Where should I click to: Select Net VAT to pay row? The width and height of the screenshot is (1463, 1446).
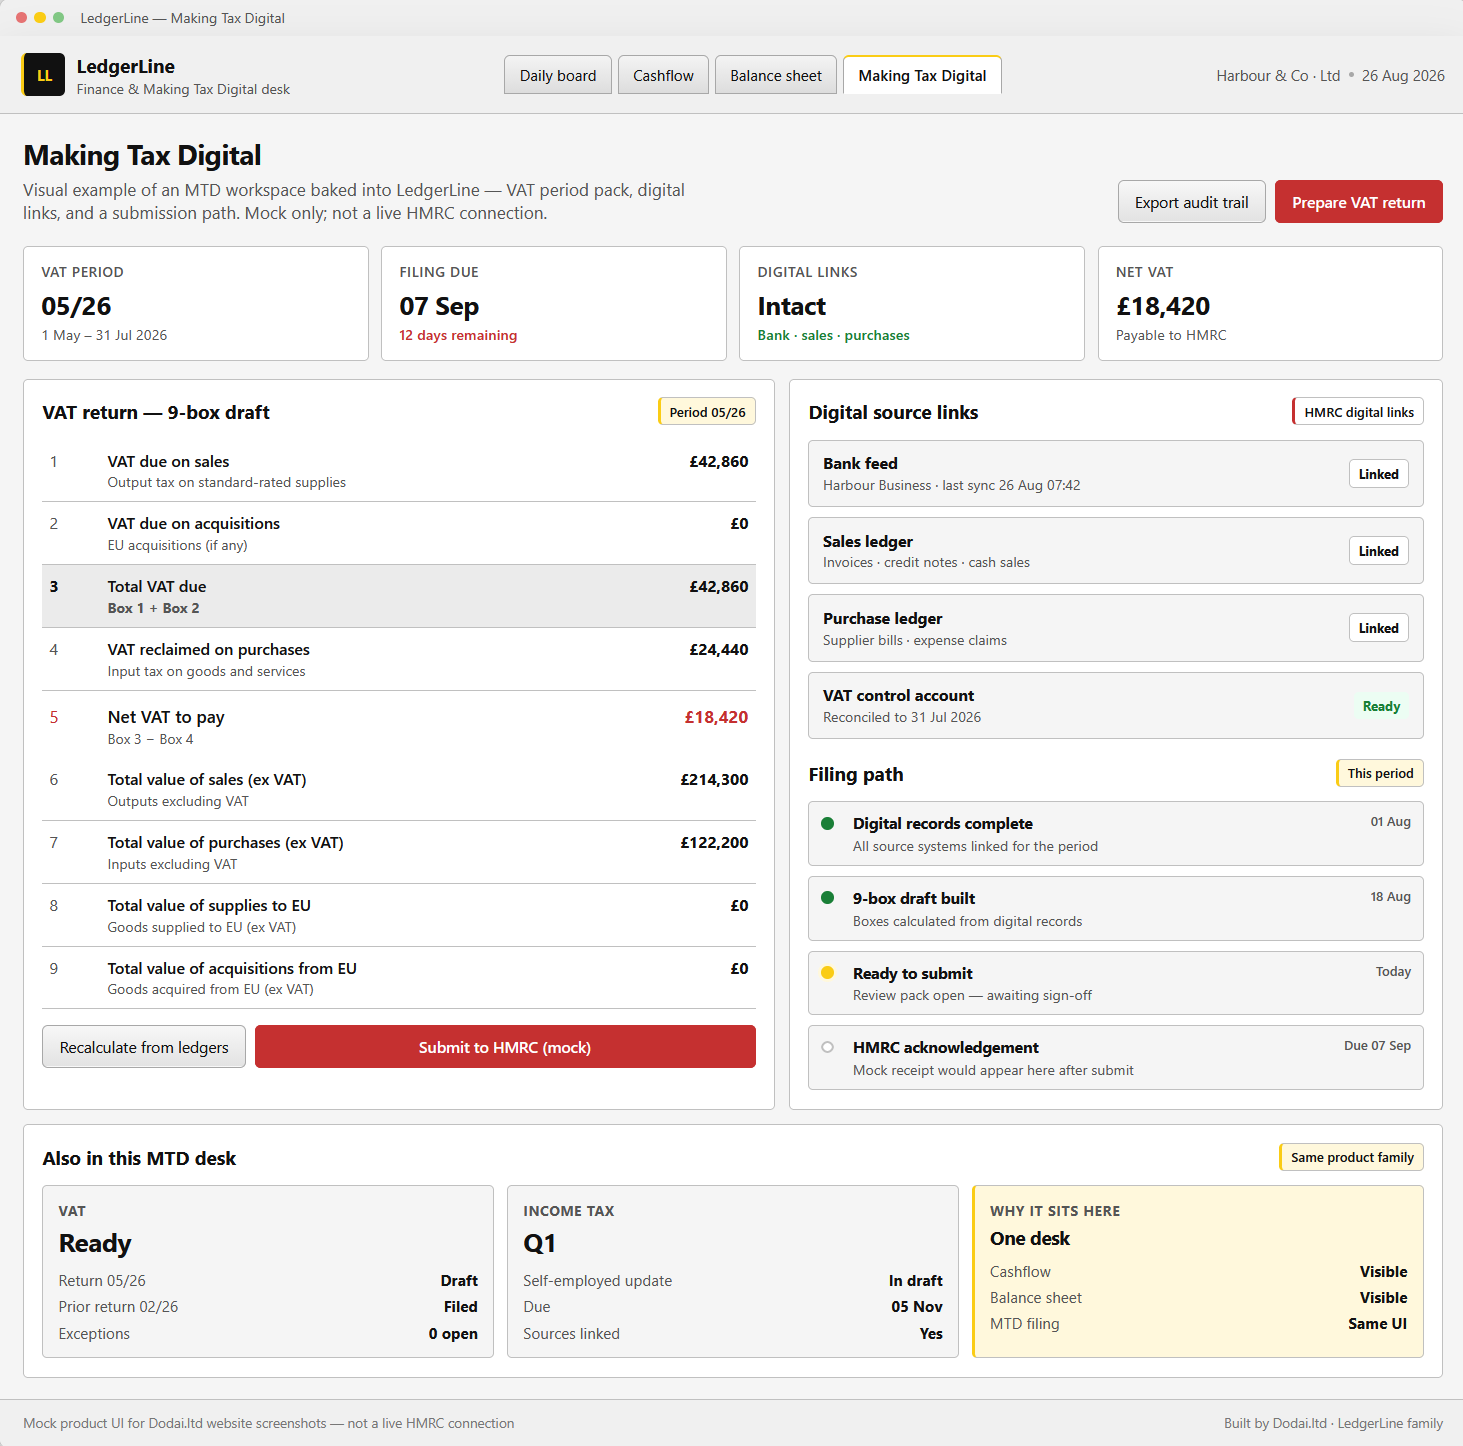(399, 726)
